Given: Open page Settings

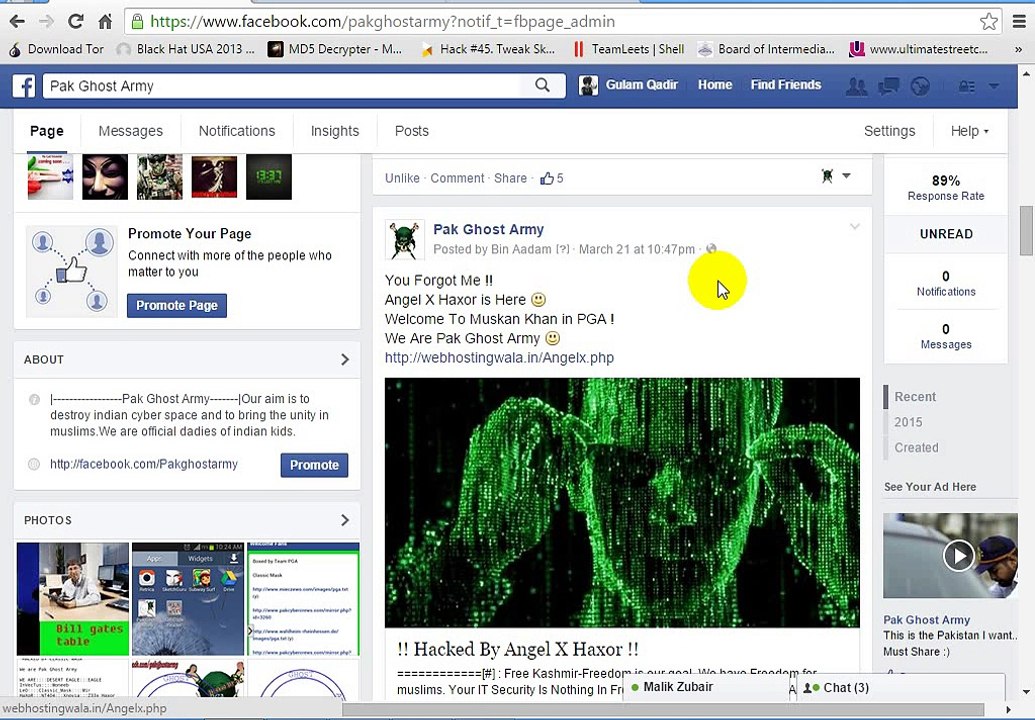Looking at the screenshot, I should point(889,131).
